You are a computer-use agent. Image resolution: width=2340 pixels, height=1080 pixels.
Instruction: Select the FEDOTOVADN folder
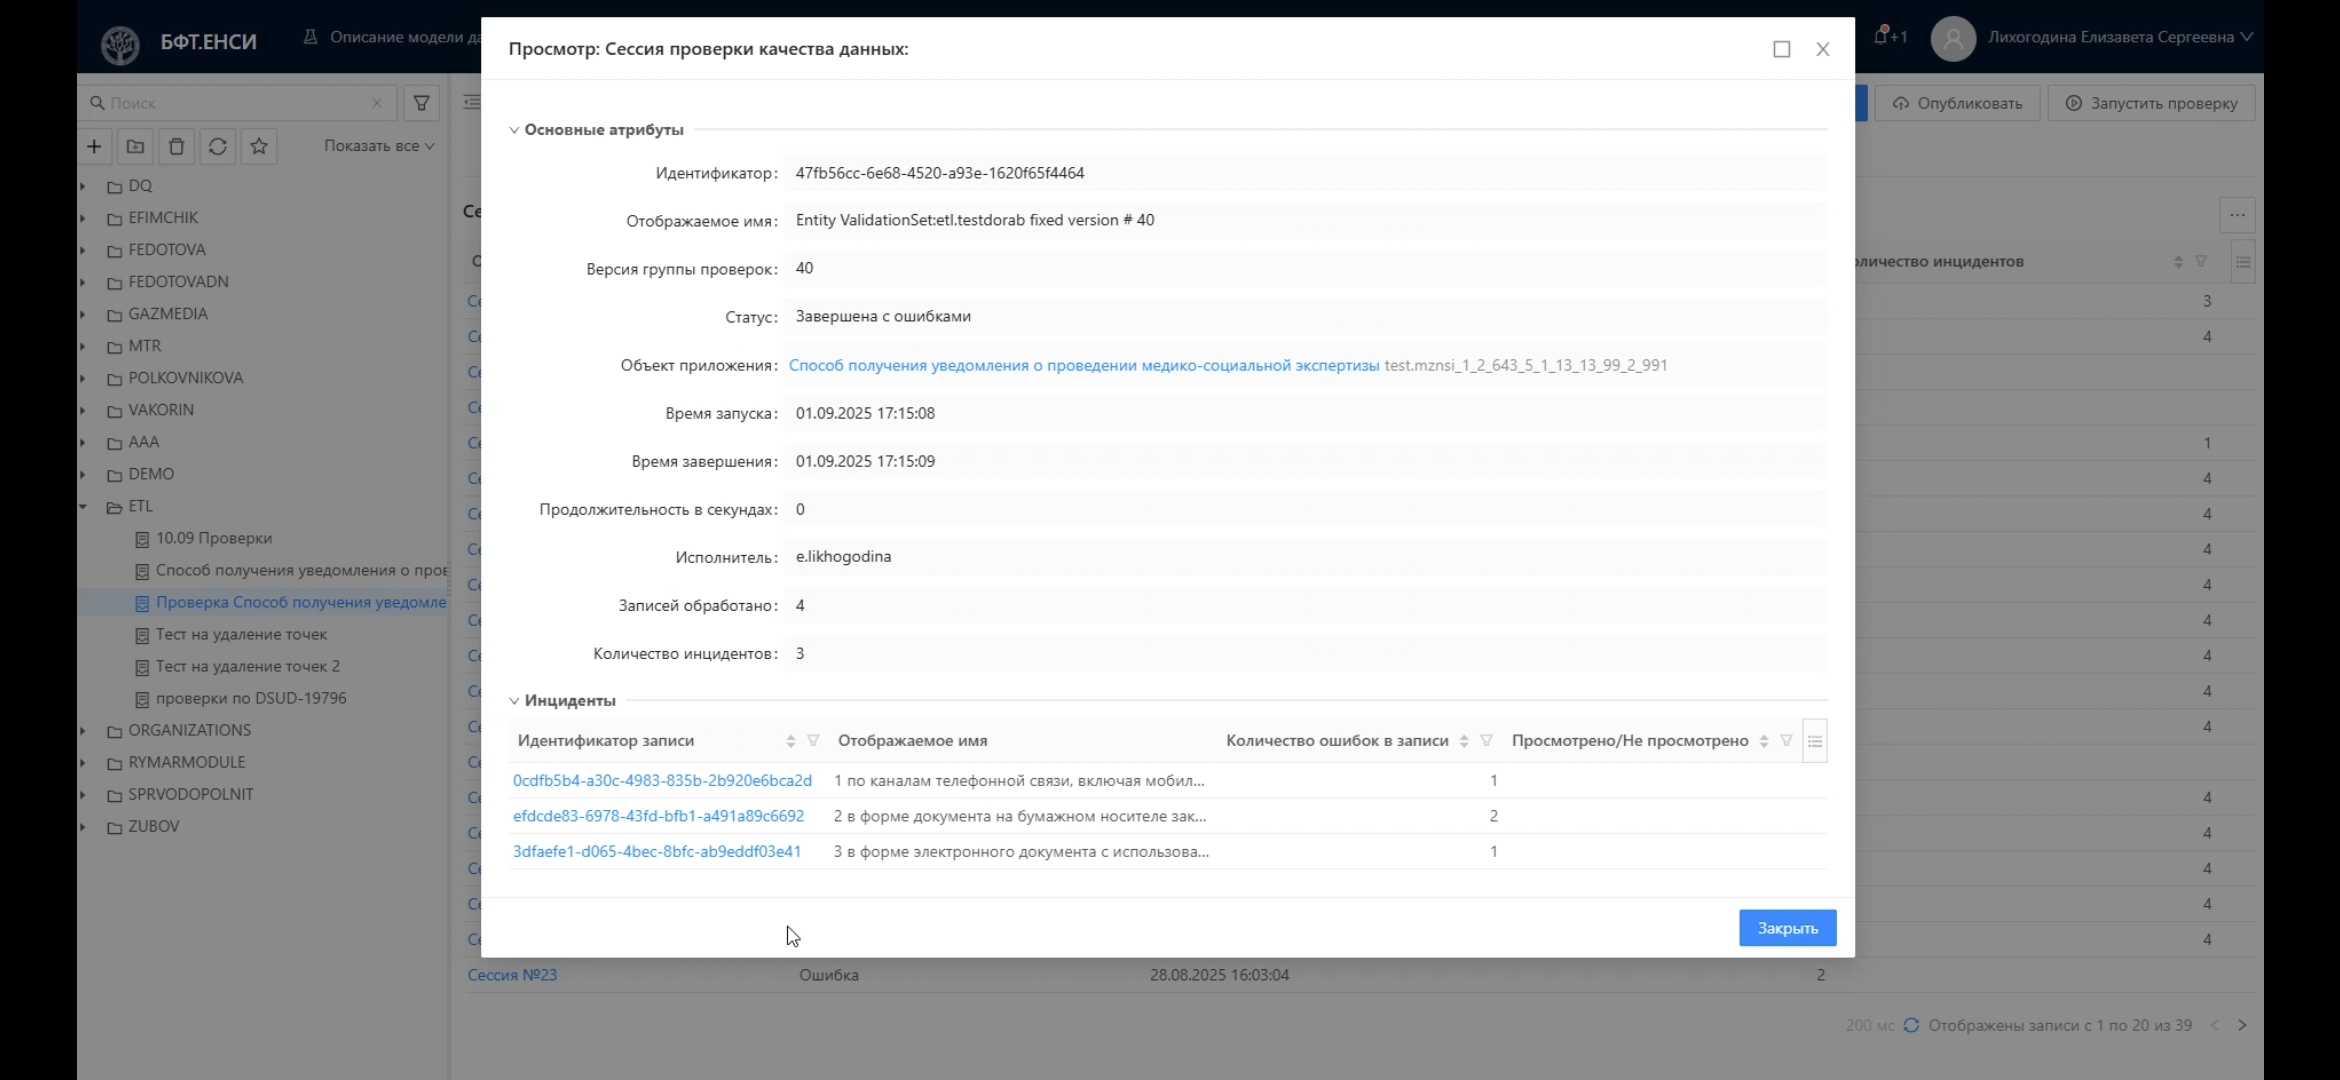[178, 282]
